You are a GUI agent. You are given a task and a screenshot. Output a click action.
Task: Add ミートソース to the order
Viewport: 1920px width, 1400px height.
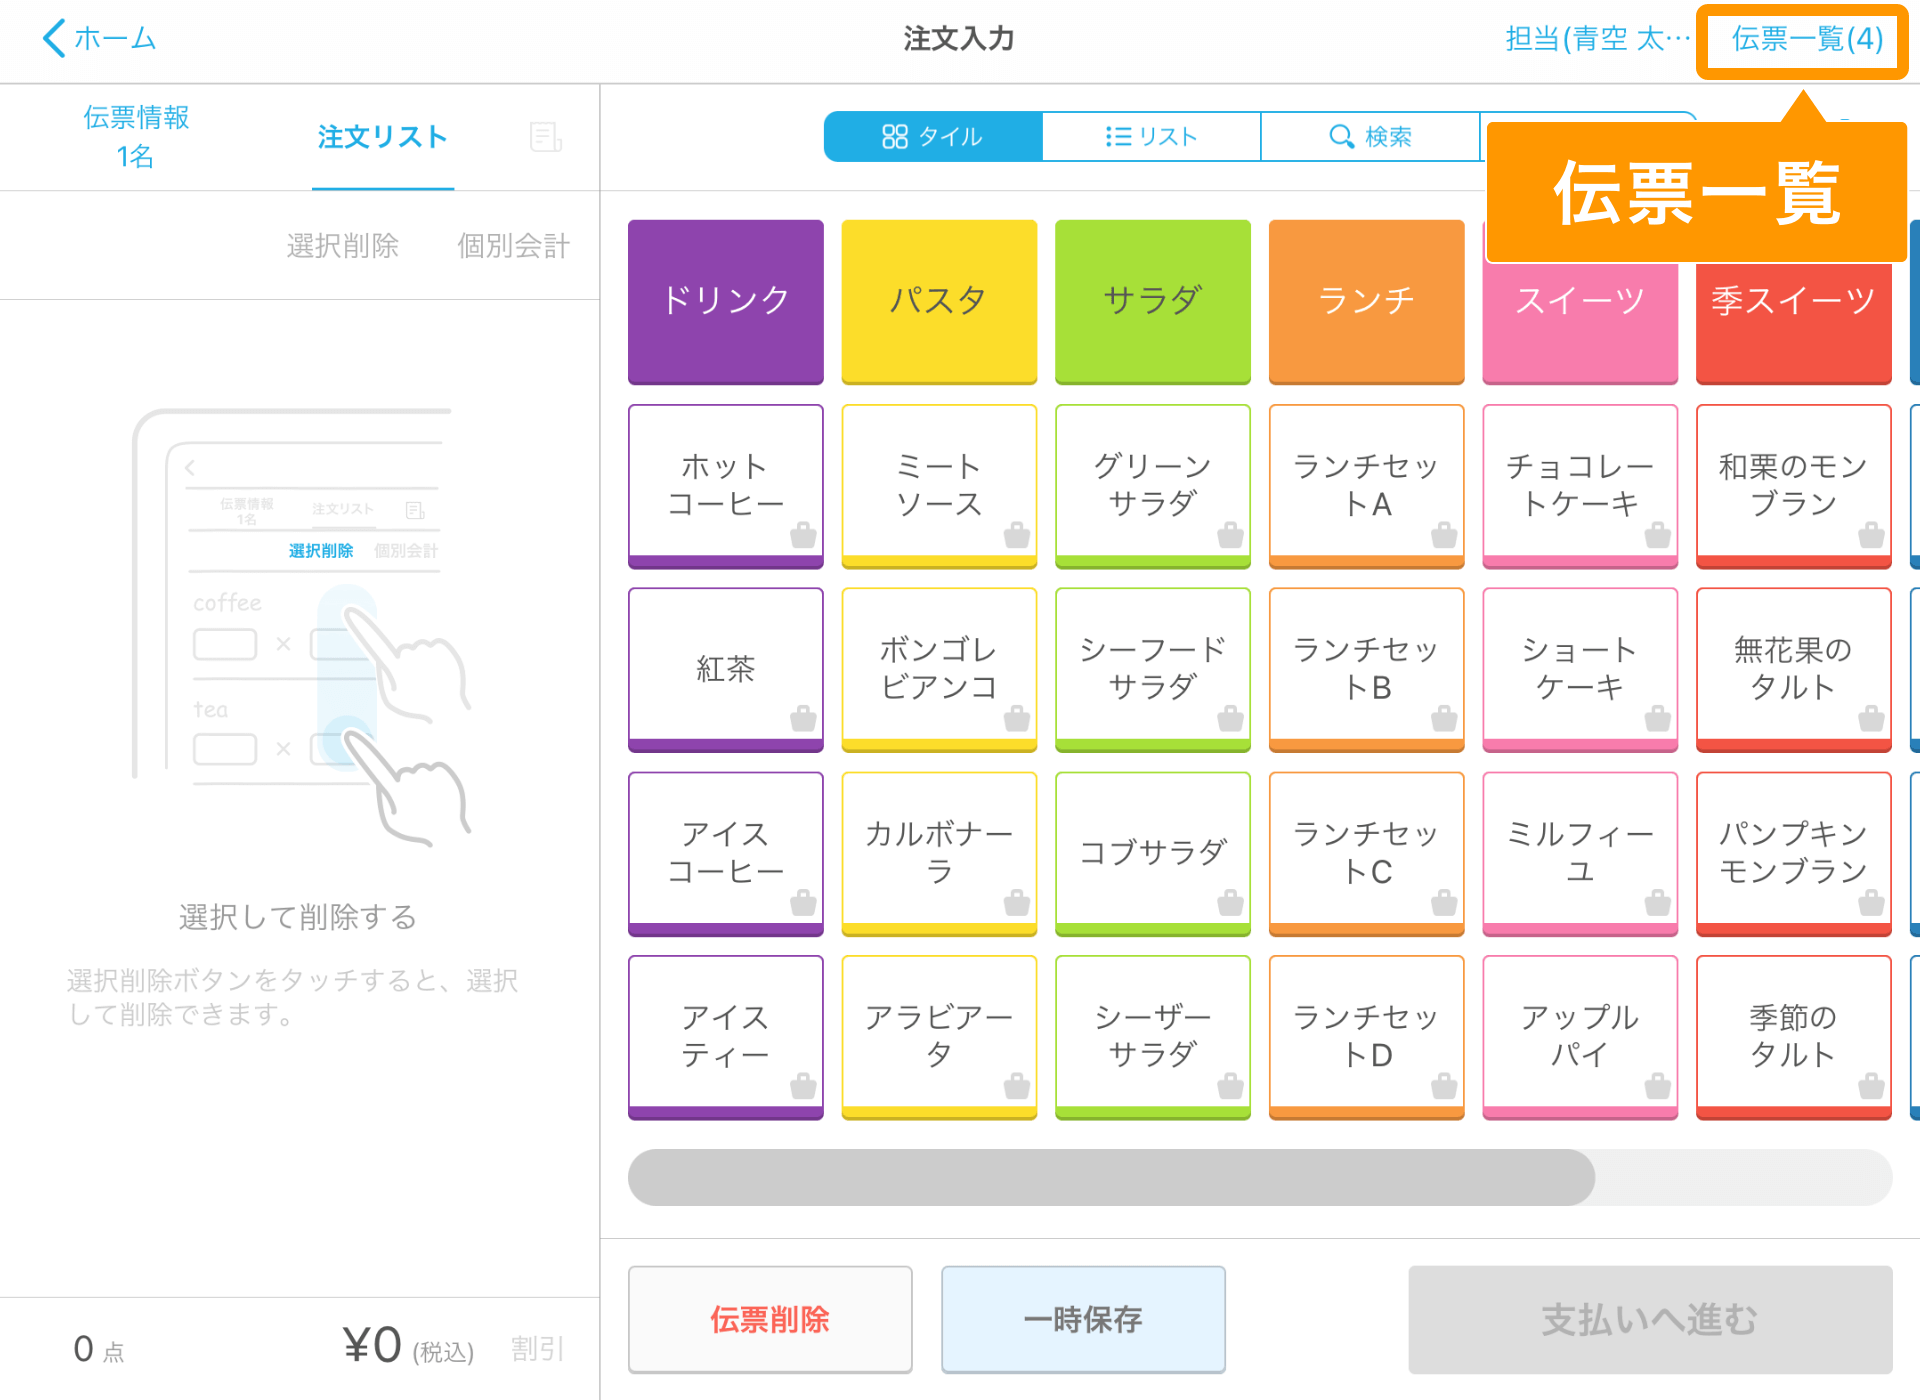click(x=939, y=485)
